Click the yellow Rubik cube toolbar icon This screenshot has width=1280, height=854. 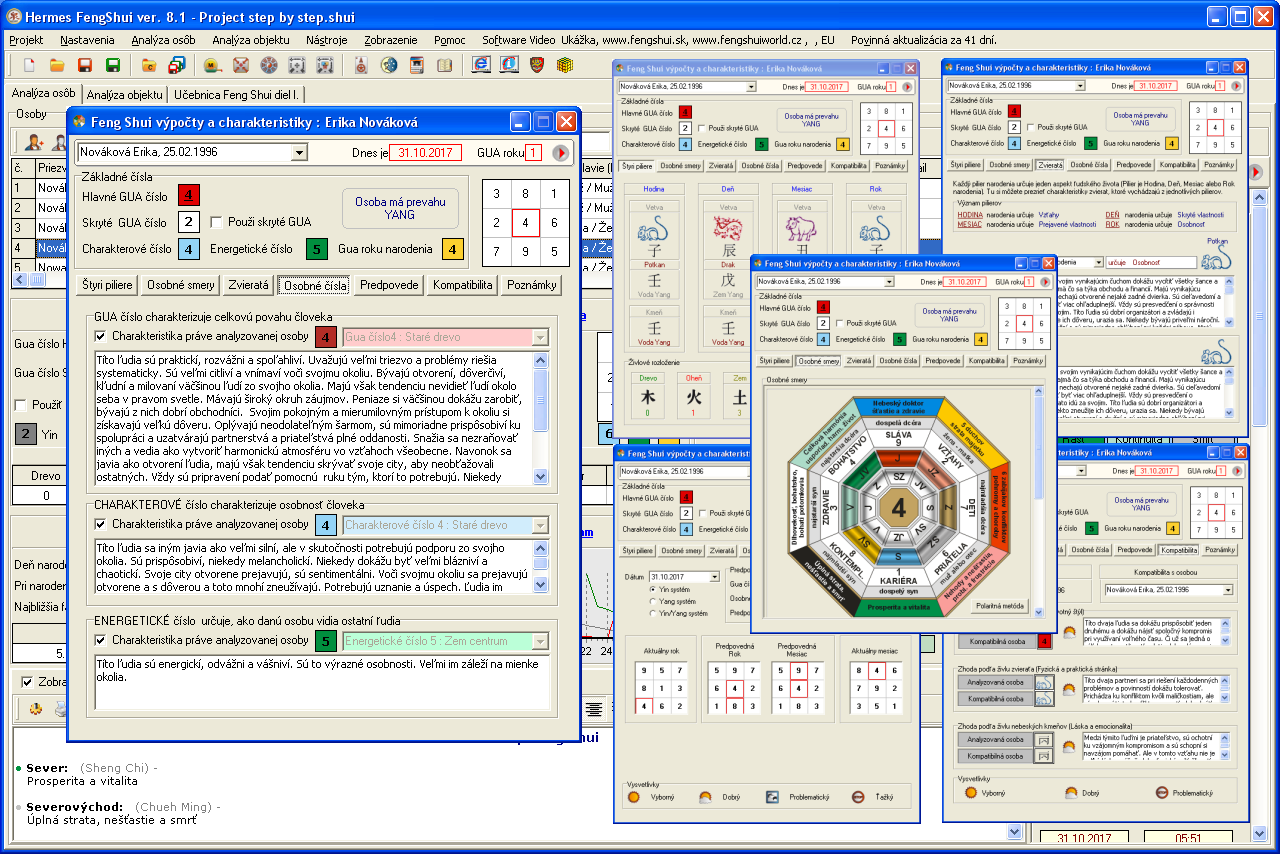click(565, 65)
